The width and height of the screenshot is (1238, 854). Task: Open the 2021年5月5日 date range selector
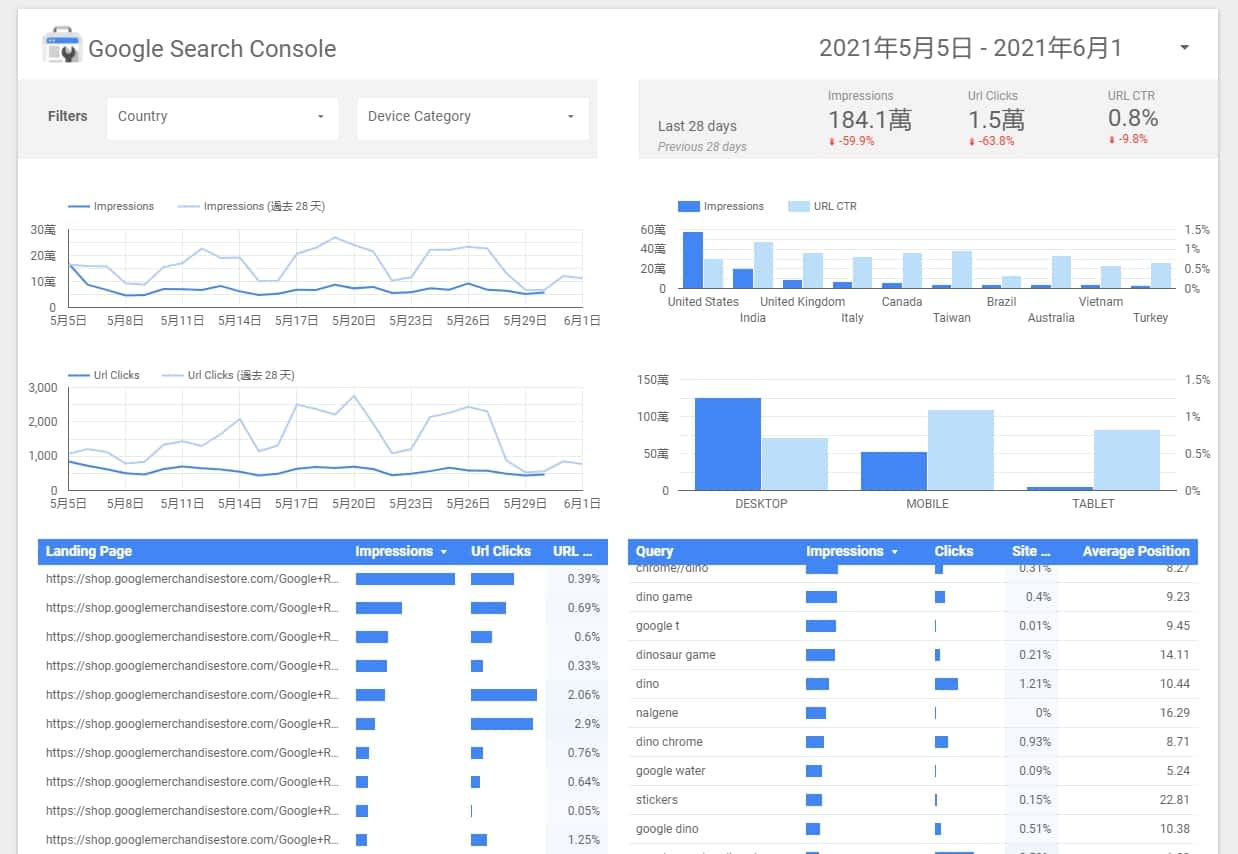970,48
